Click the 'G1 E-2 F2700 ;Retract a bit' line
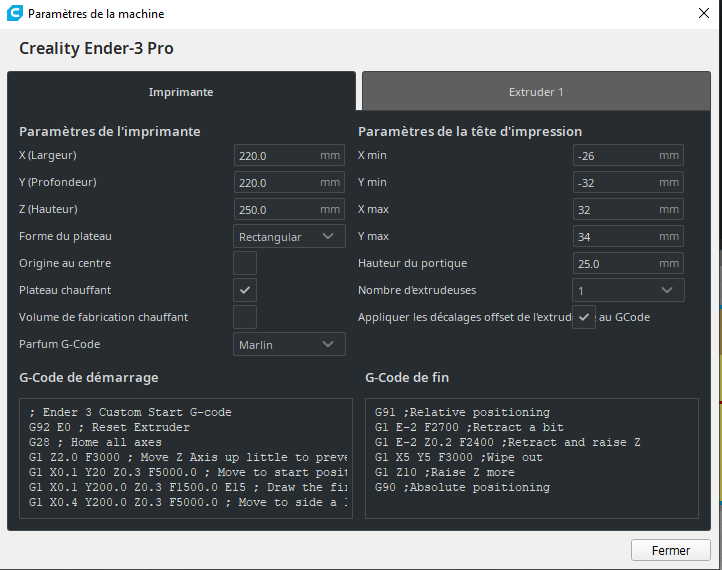722x570 pixels. (x=469, y=427)
